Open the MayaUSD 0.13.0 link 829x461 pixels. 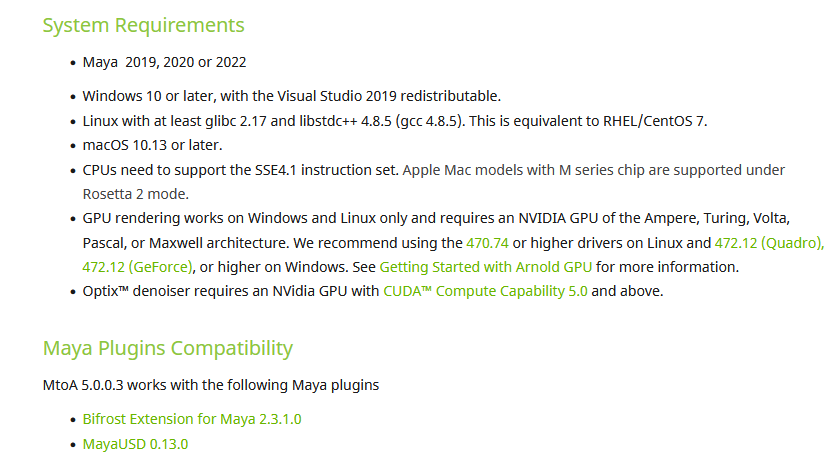click(135, 444)
